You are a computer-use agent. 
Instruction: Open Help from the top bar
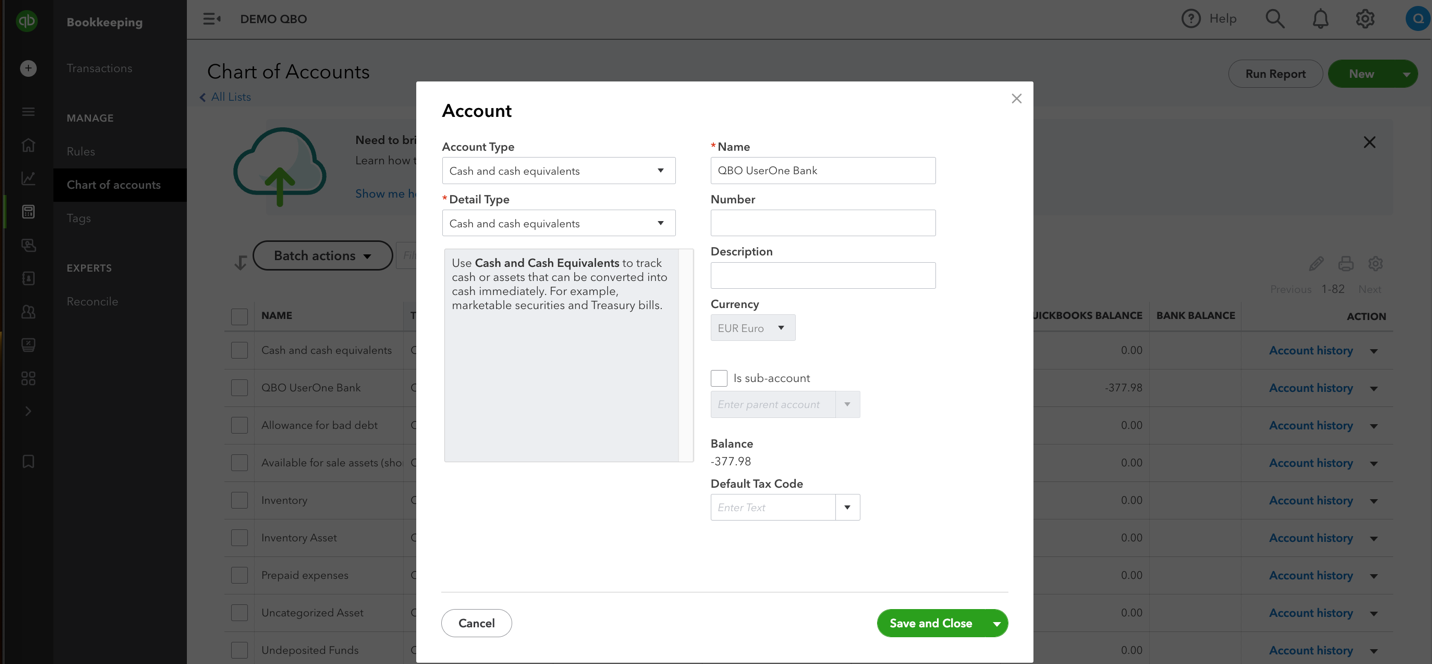1209,19
